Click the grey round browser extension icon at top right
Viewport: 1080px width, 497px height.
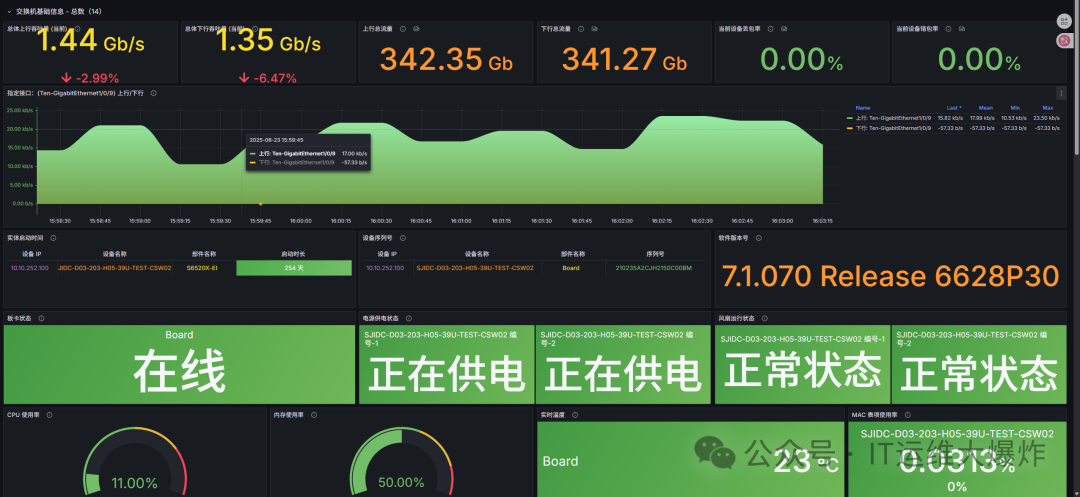[x=1063, y=21]
